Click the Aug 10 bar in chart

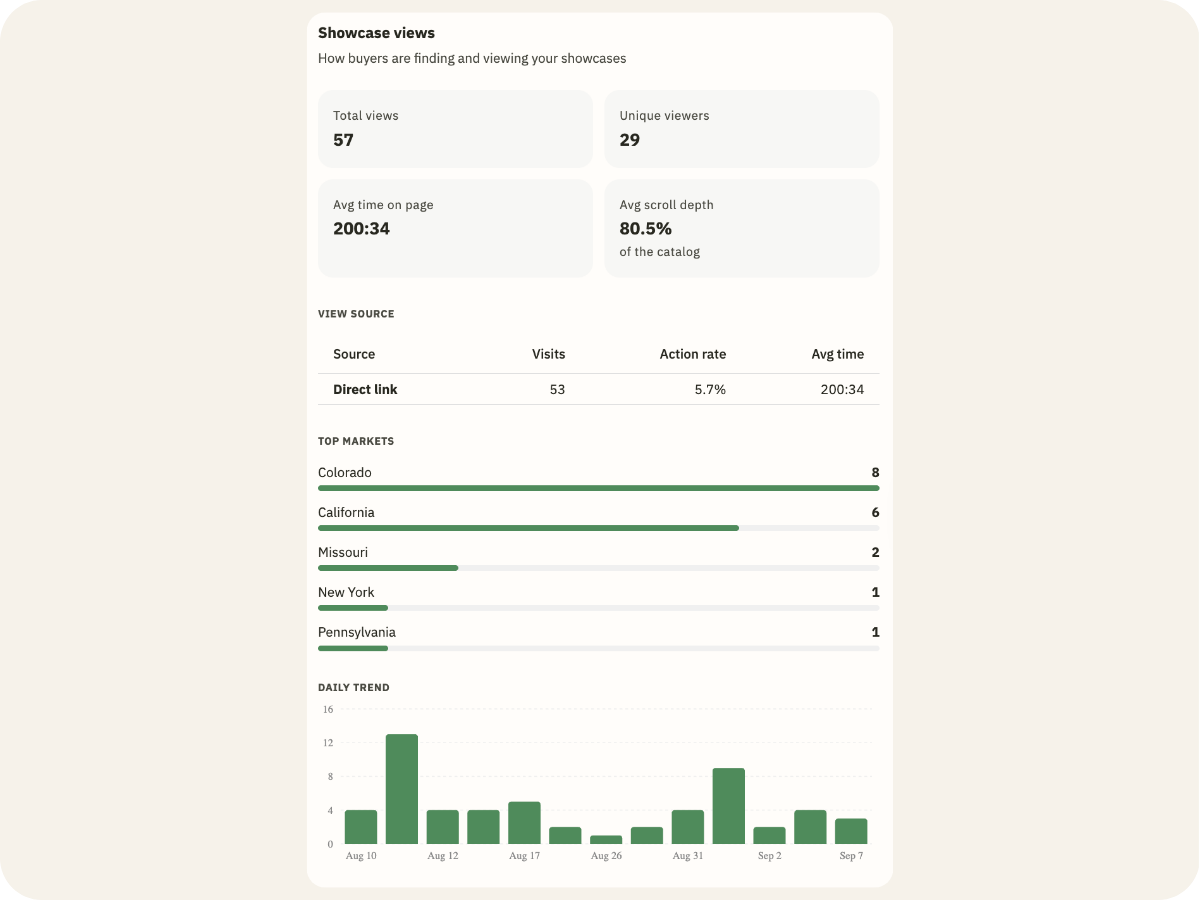(361, 827)
